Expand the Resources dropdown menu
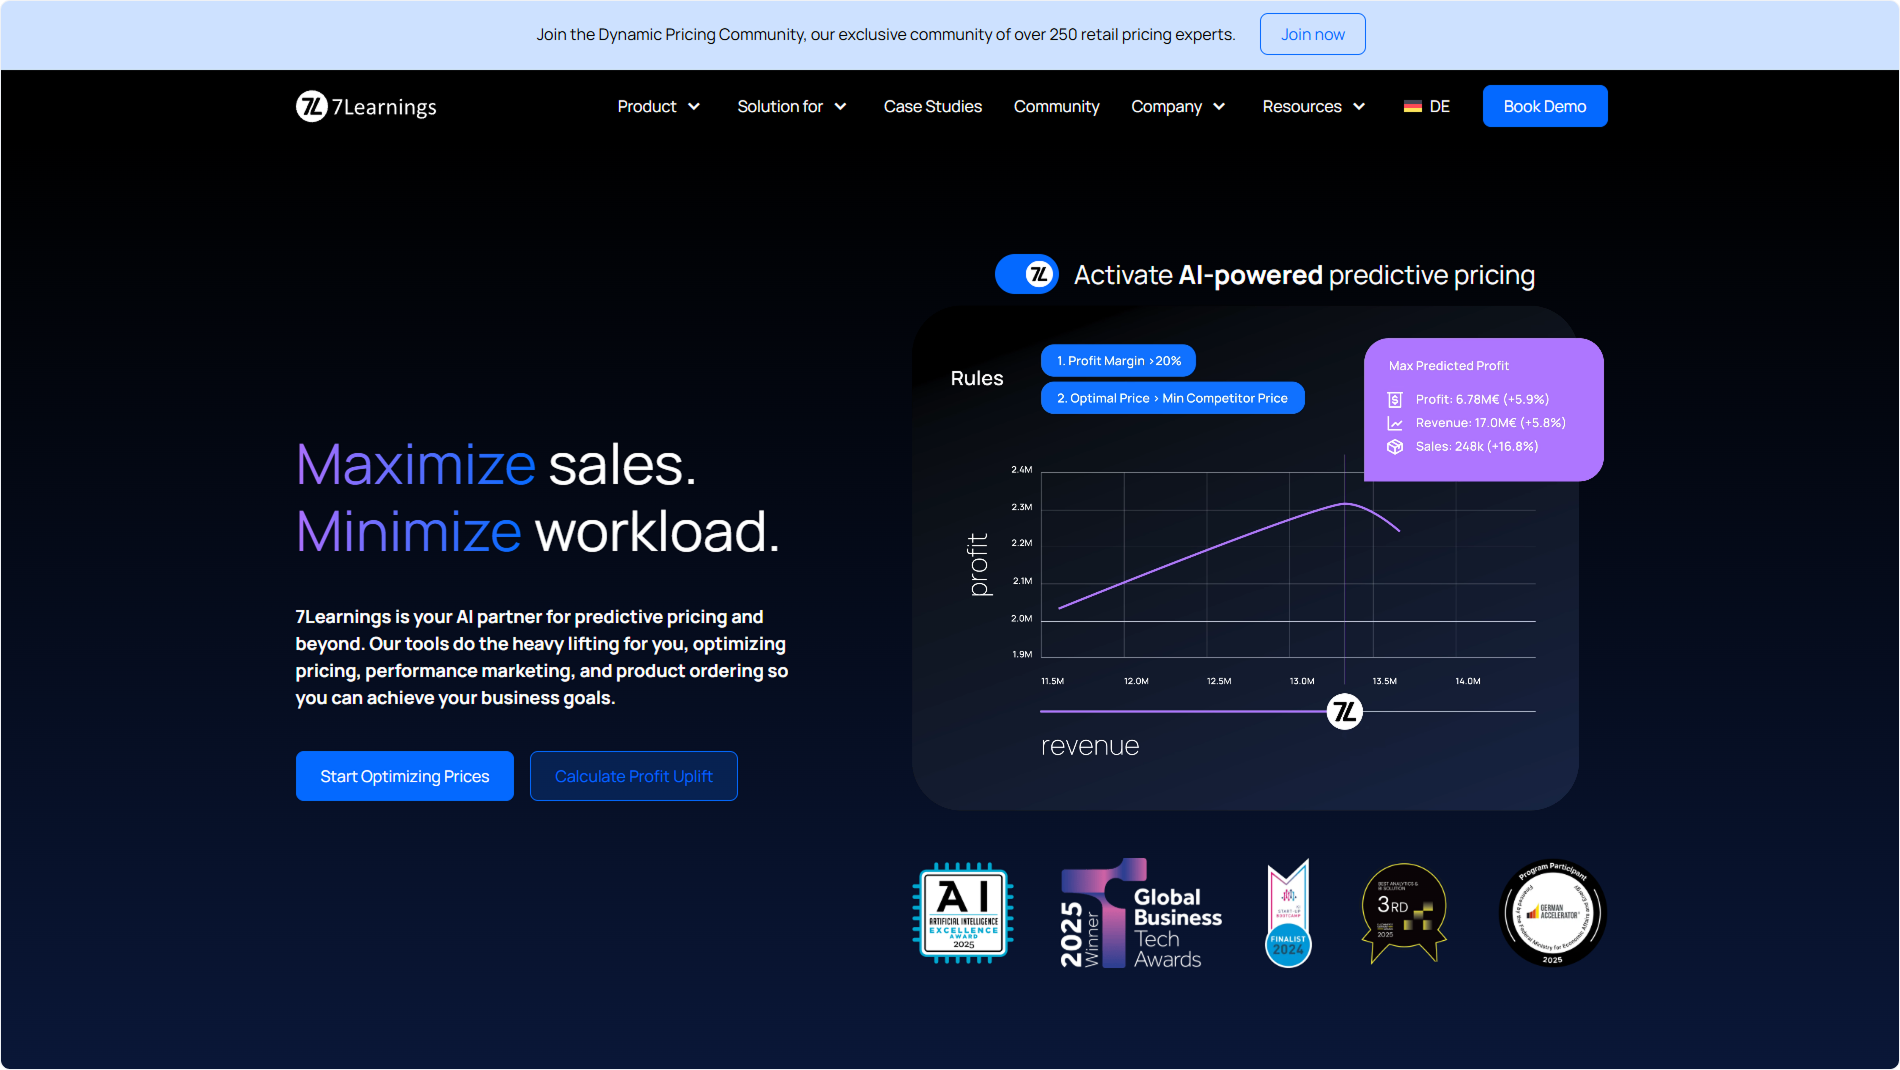Screen dimensions: 1900x1070 click(1313, 106)
